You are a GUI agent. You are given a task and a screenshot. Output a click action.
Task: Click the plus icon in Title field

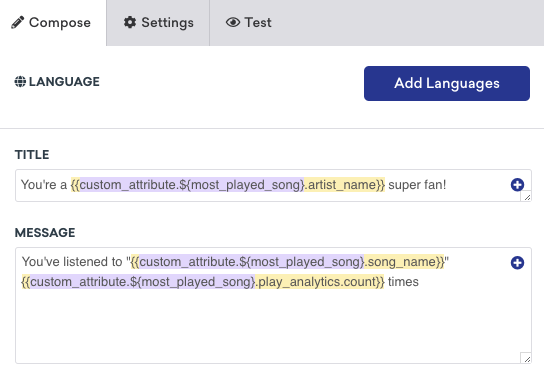click(517, 185)
